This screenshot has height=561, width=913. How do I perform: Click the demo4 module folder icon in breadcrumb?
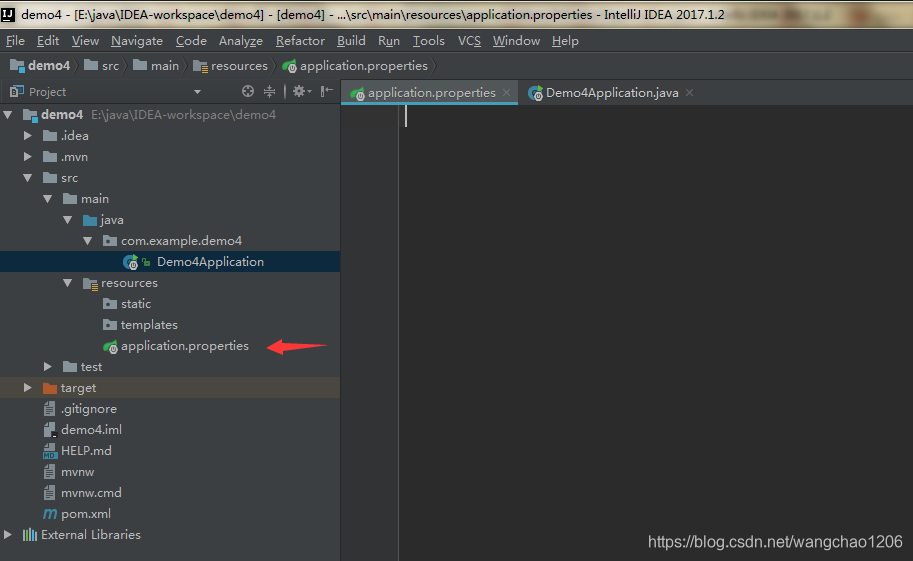click(x=17, y=66)
